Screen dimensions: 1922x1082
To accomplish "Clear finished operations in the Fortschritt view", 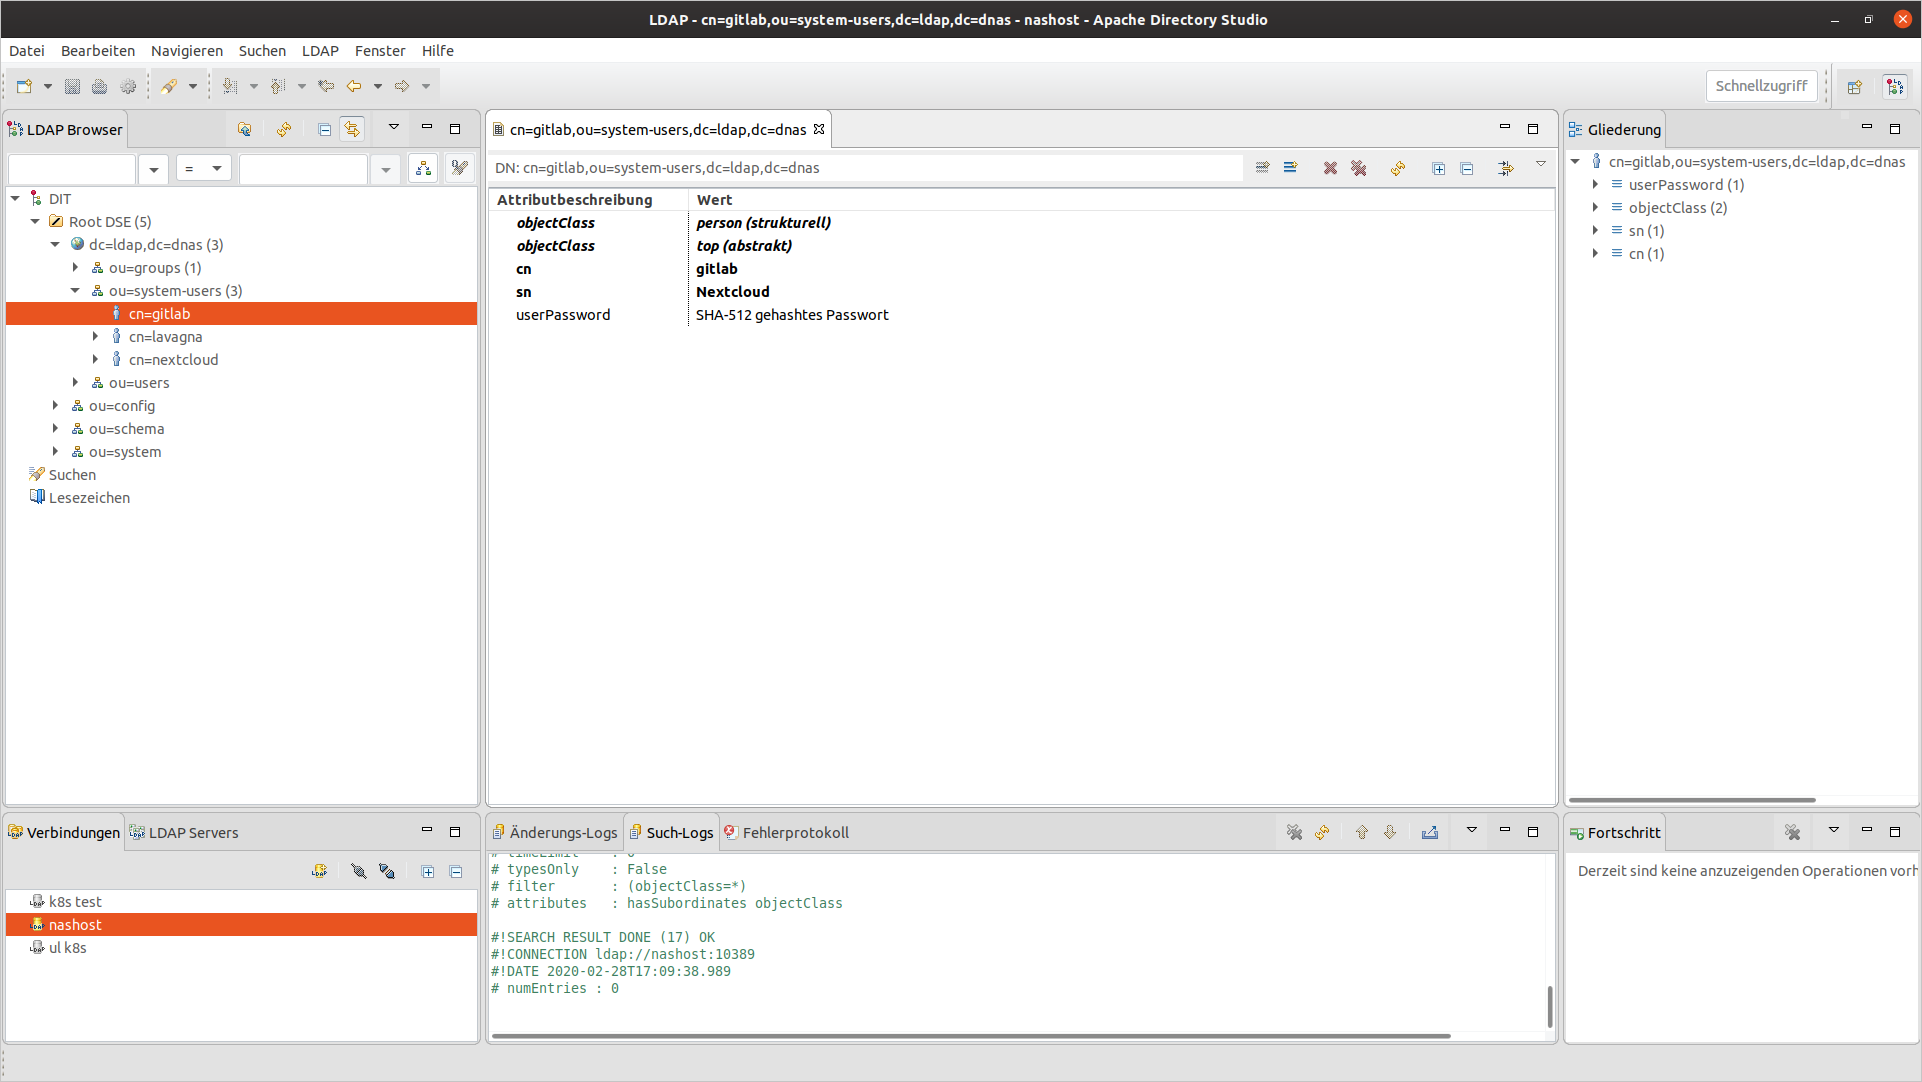I will pos(1793,831).
